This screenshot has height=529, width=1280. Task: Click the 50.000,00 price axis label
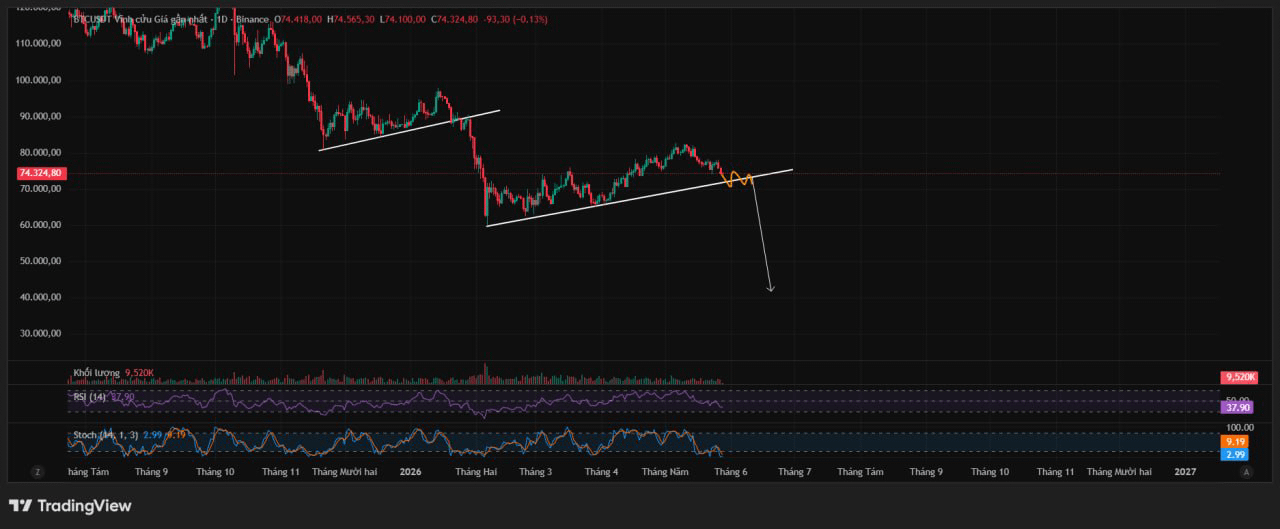40,261
